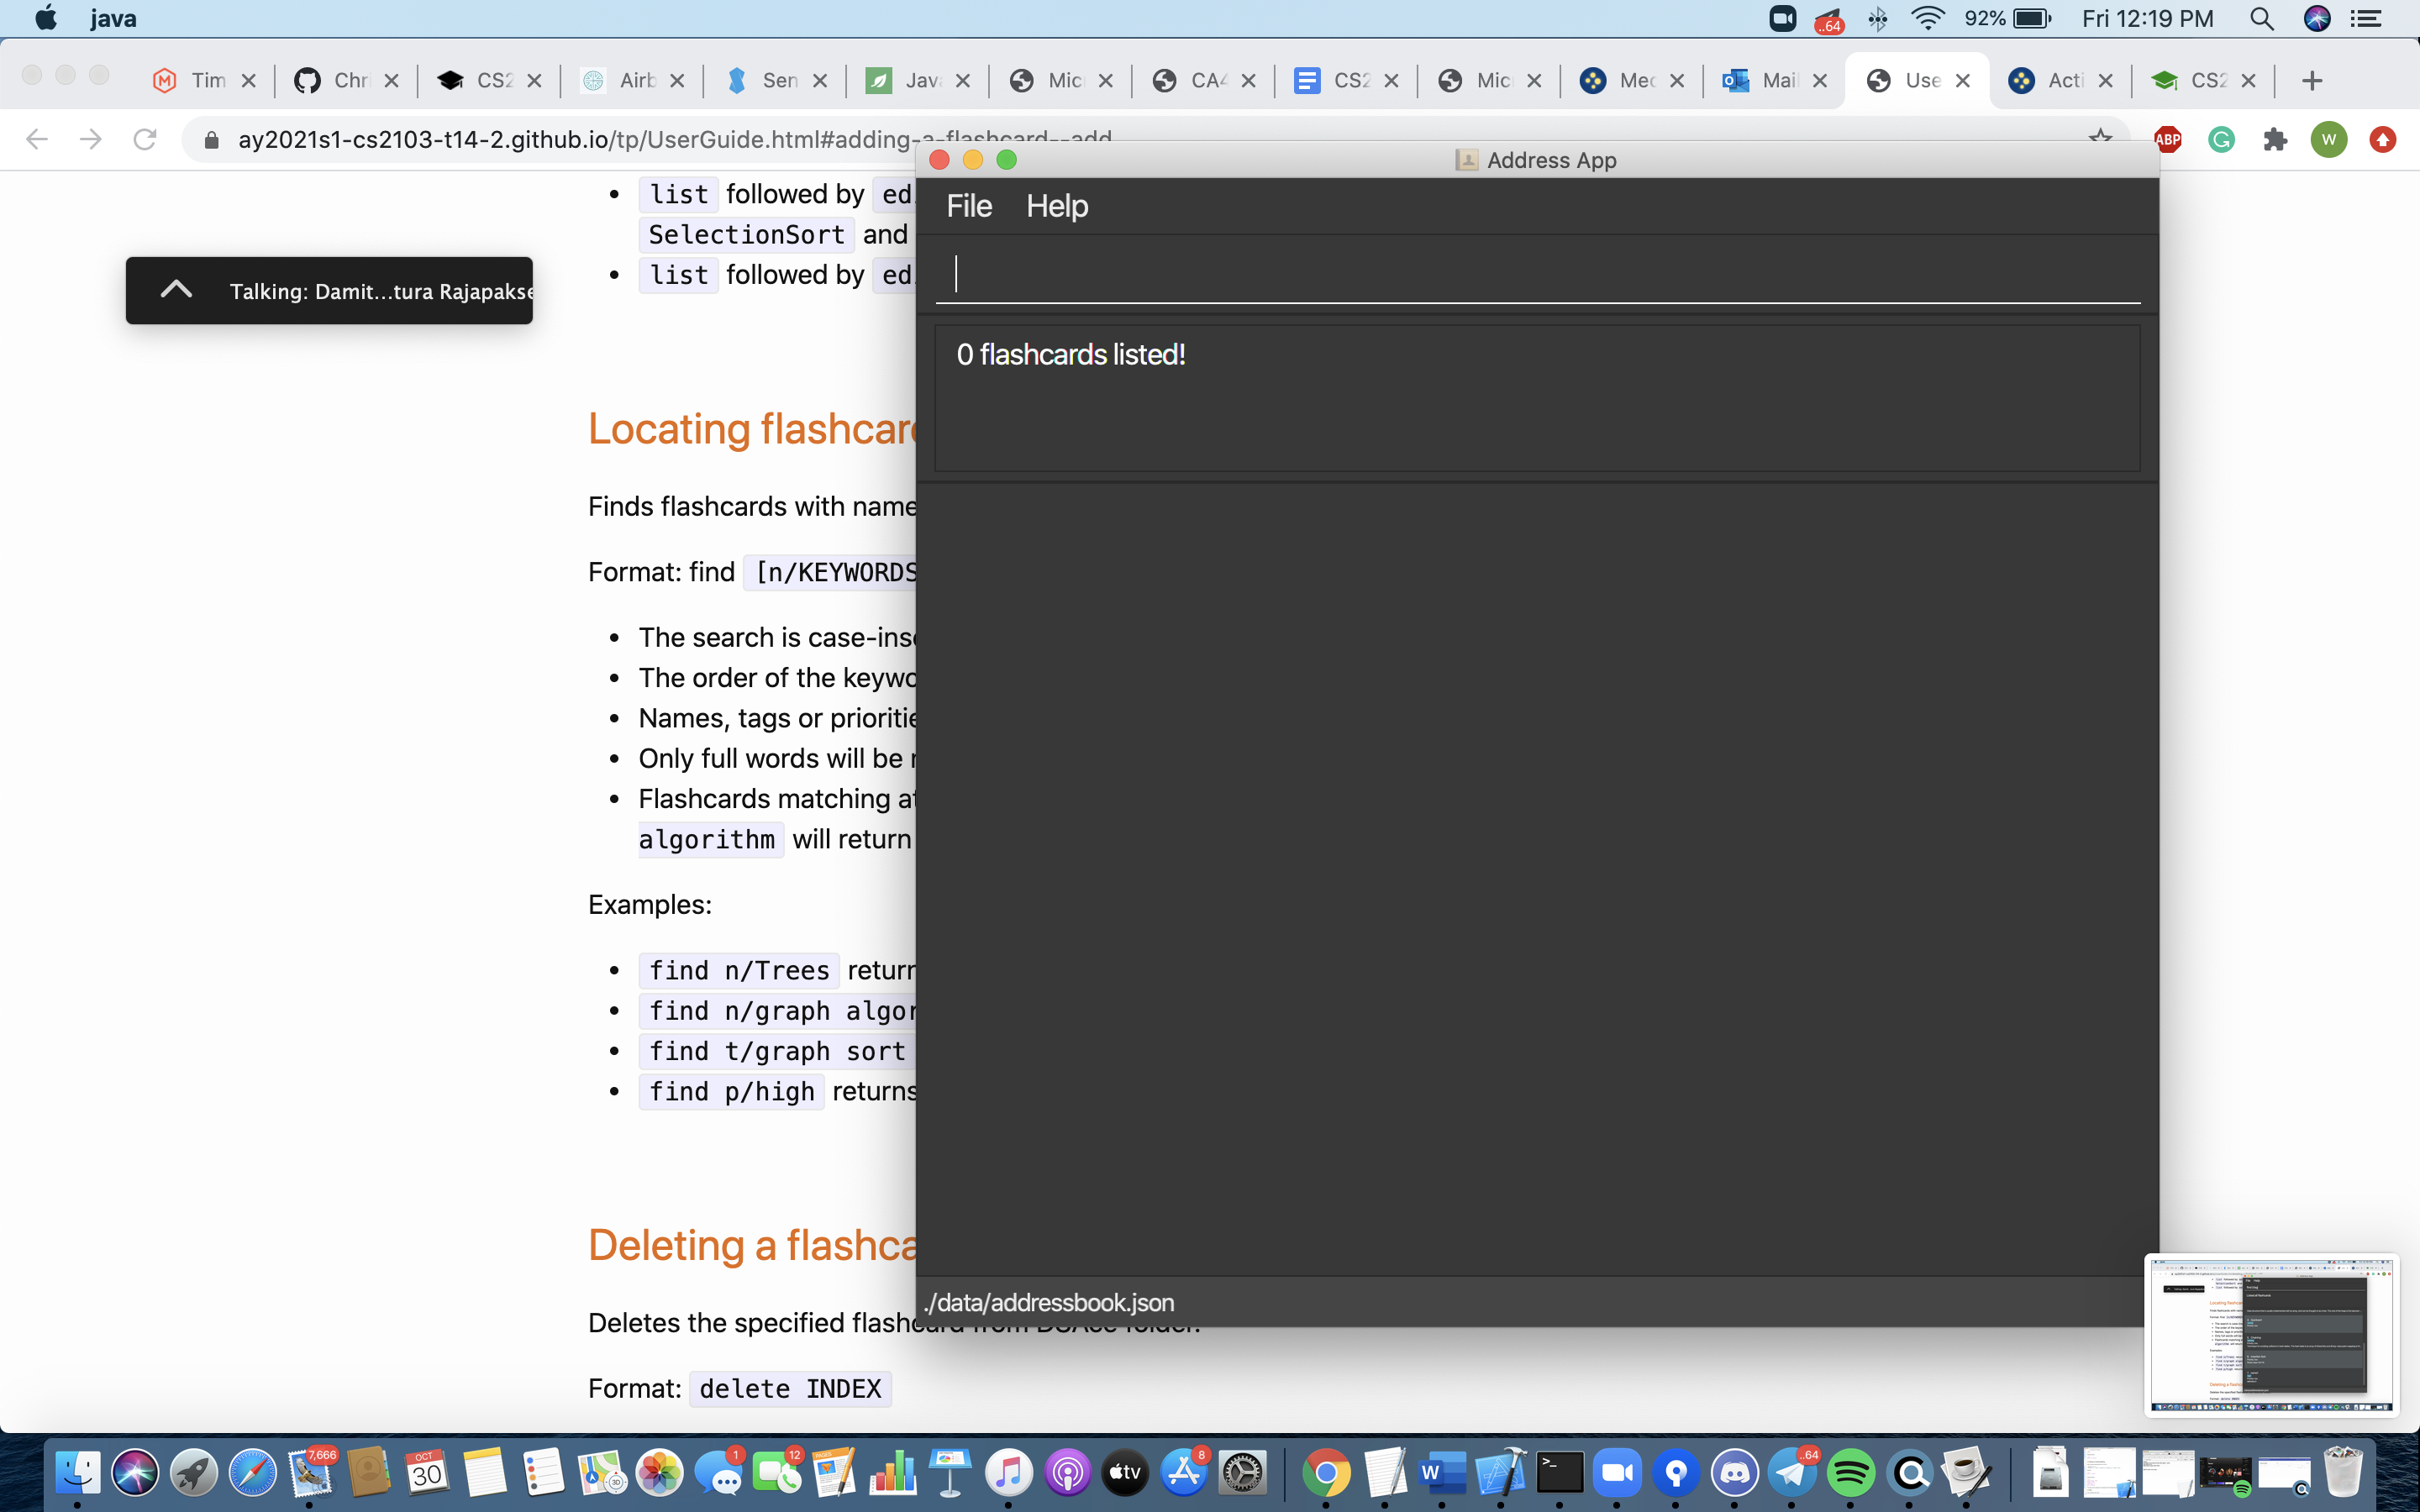Close the Mail tab
The image size is (2420, 1512).
(1820, 81)
